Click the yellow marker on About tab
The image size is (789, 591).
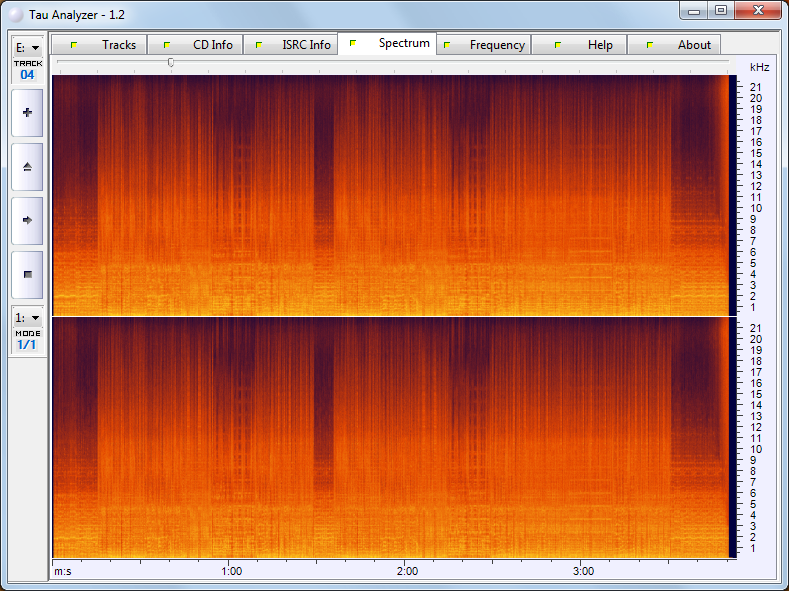click(x=650, y=45)
